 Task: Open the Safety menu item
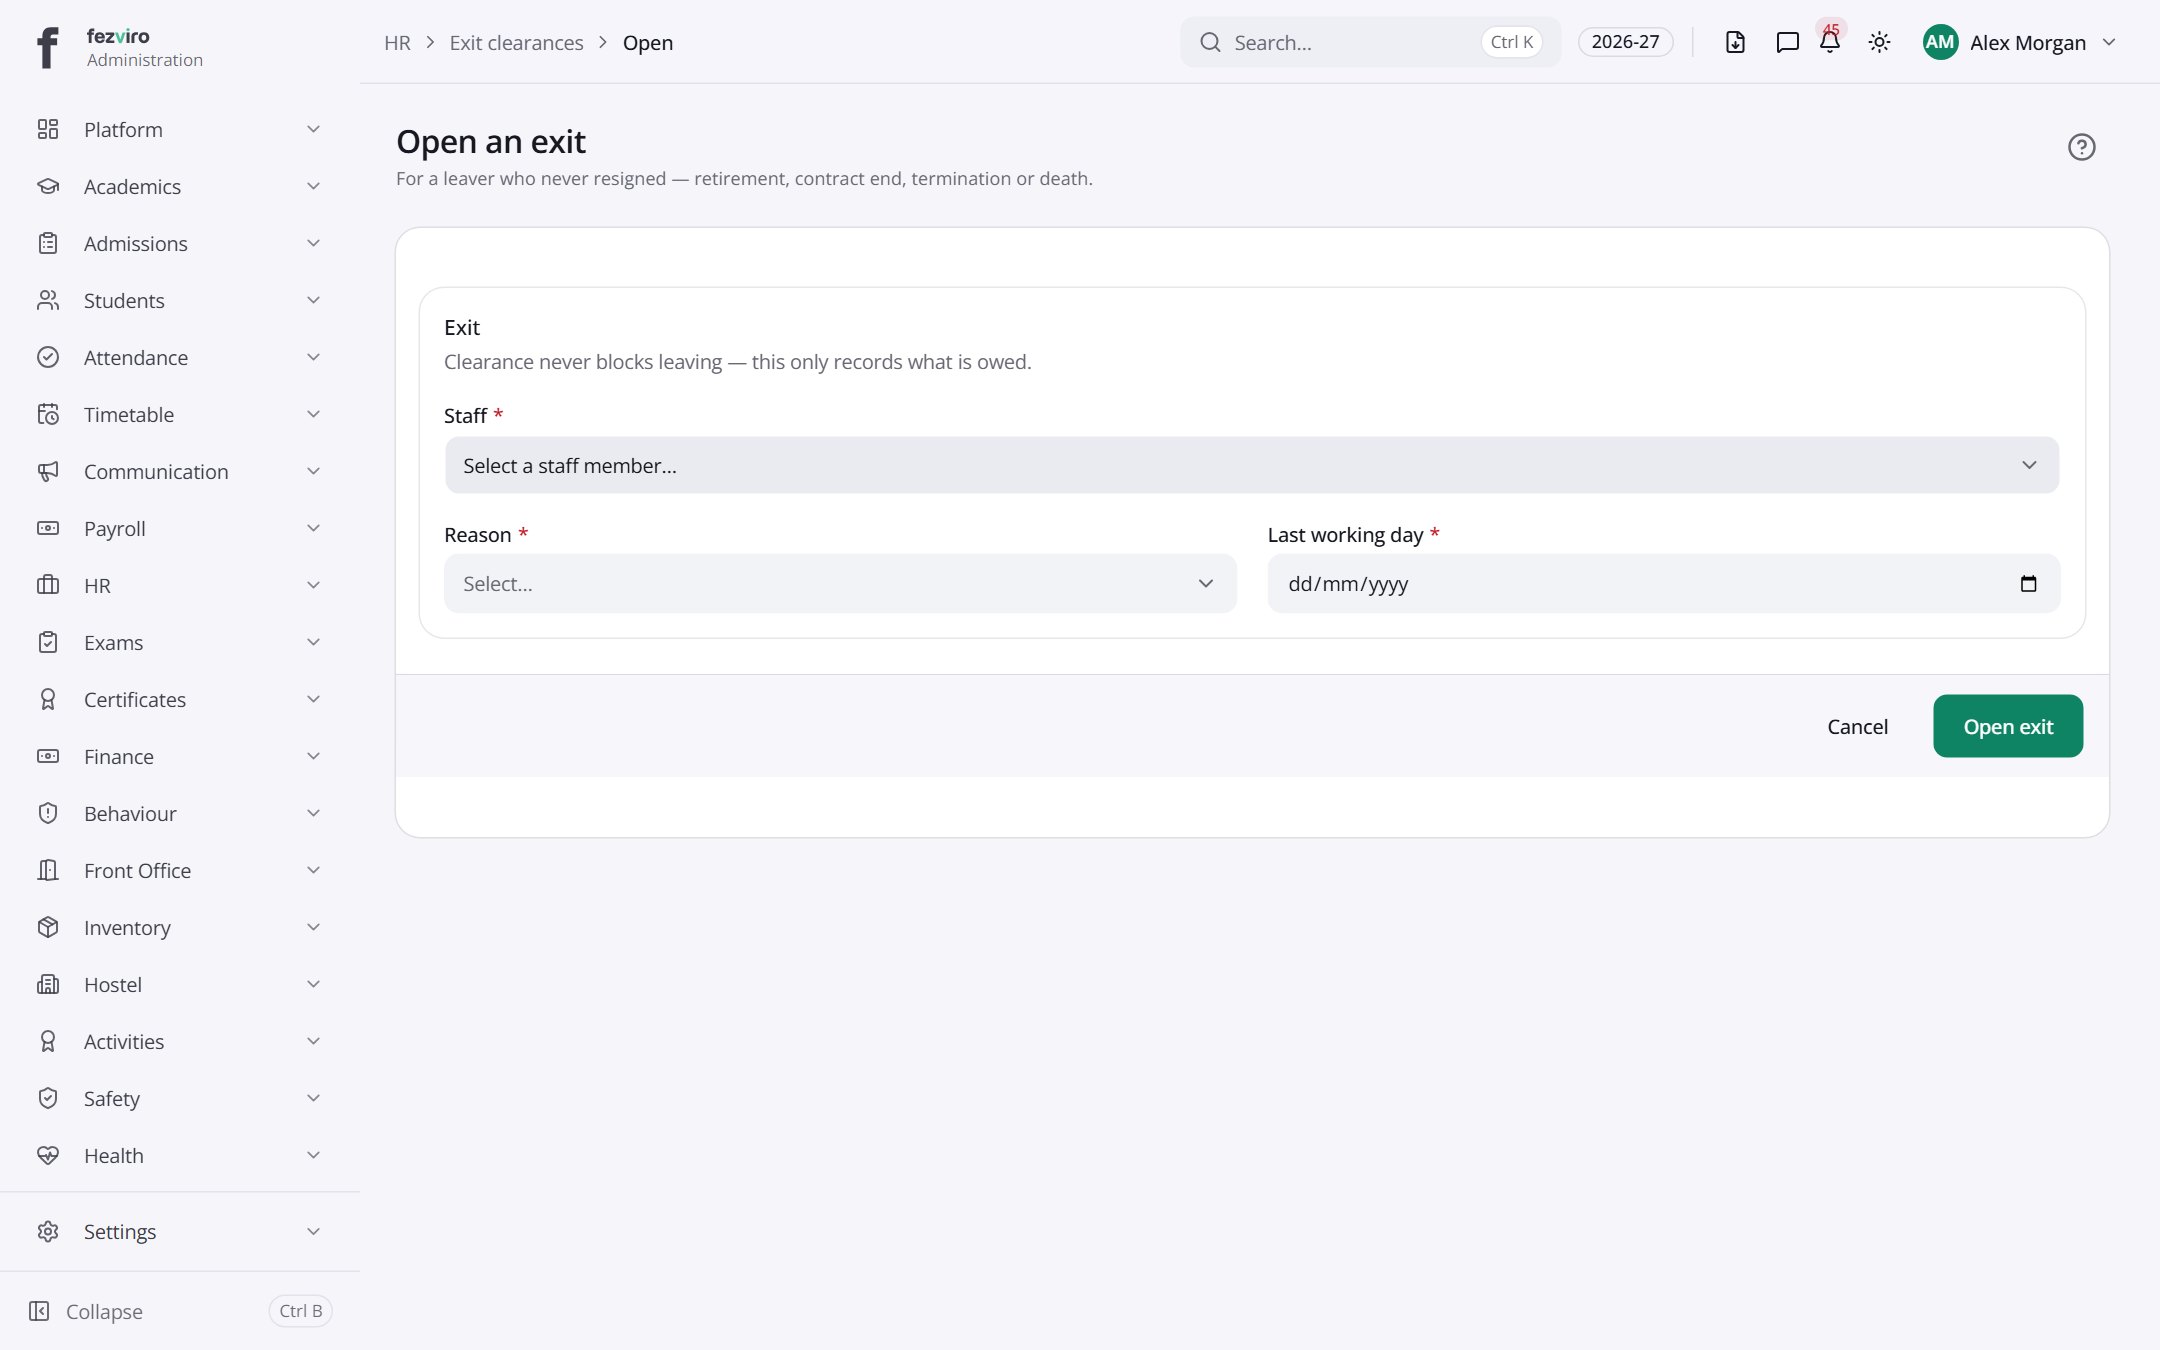point(179,1098)
